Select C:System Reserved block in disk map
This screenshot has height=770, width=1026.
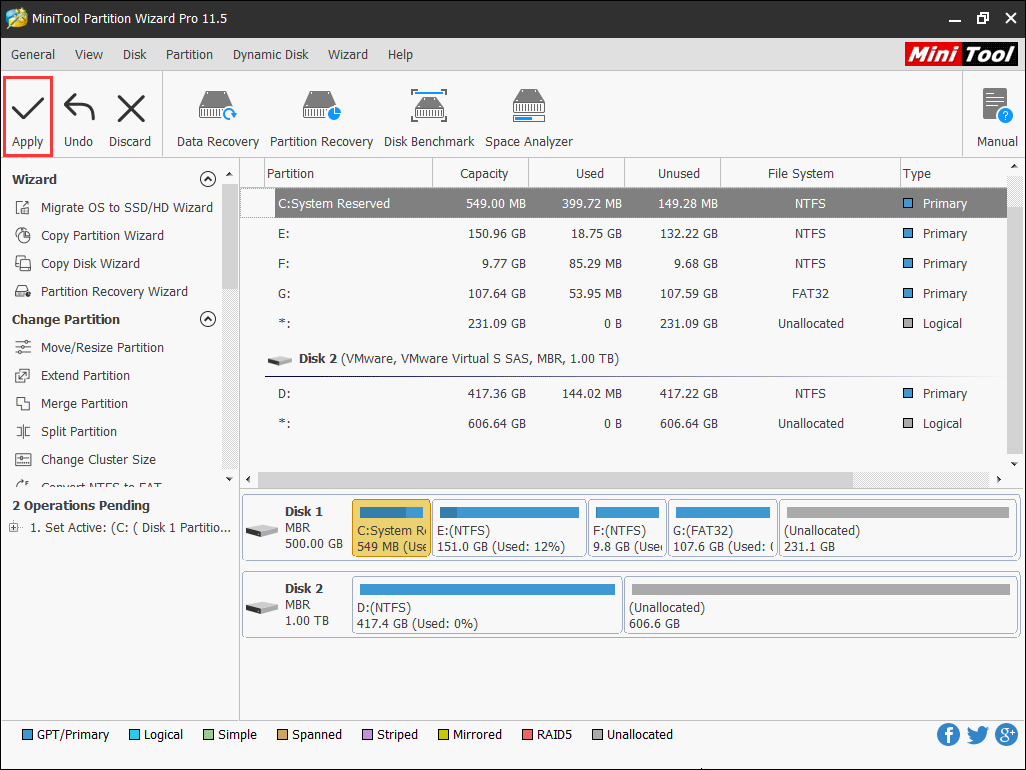(x=391, y=528)
